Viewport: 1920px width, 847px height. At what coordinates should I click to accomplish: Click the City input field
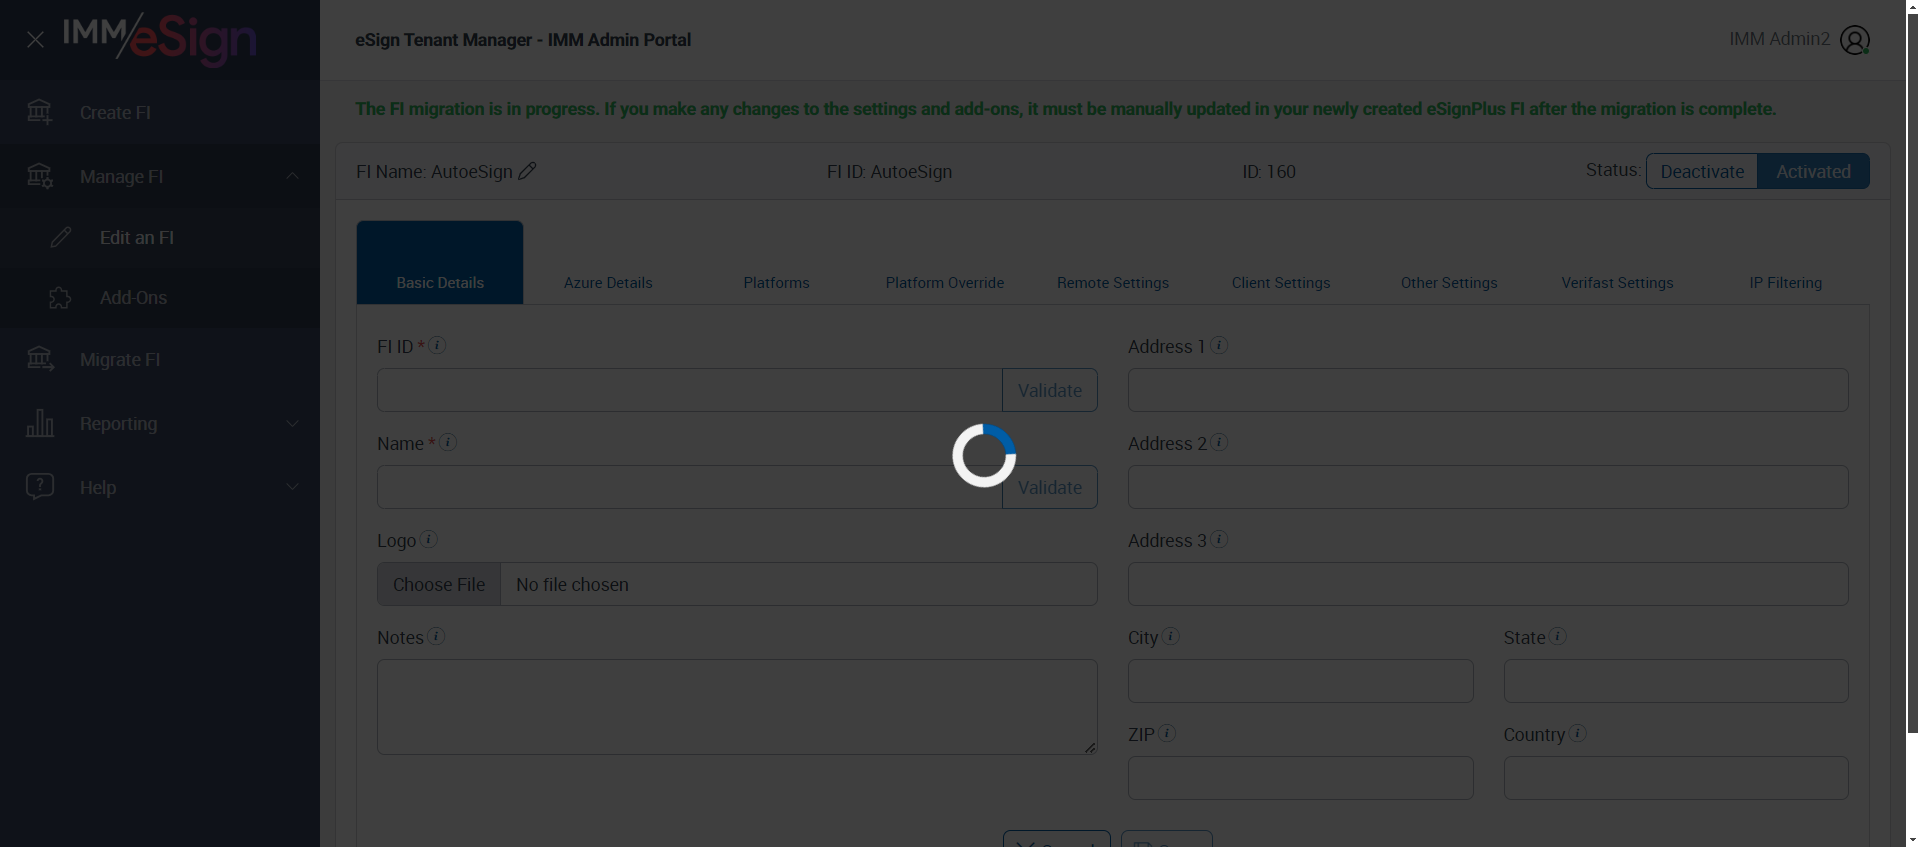click(x=1301, y=681)
